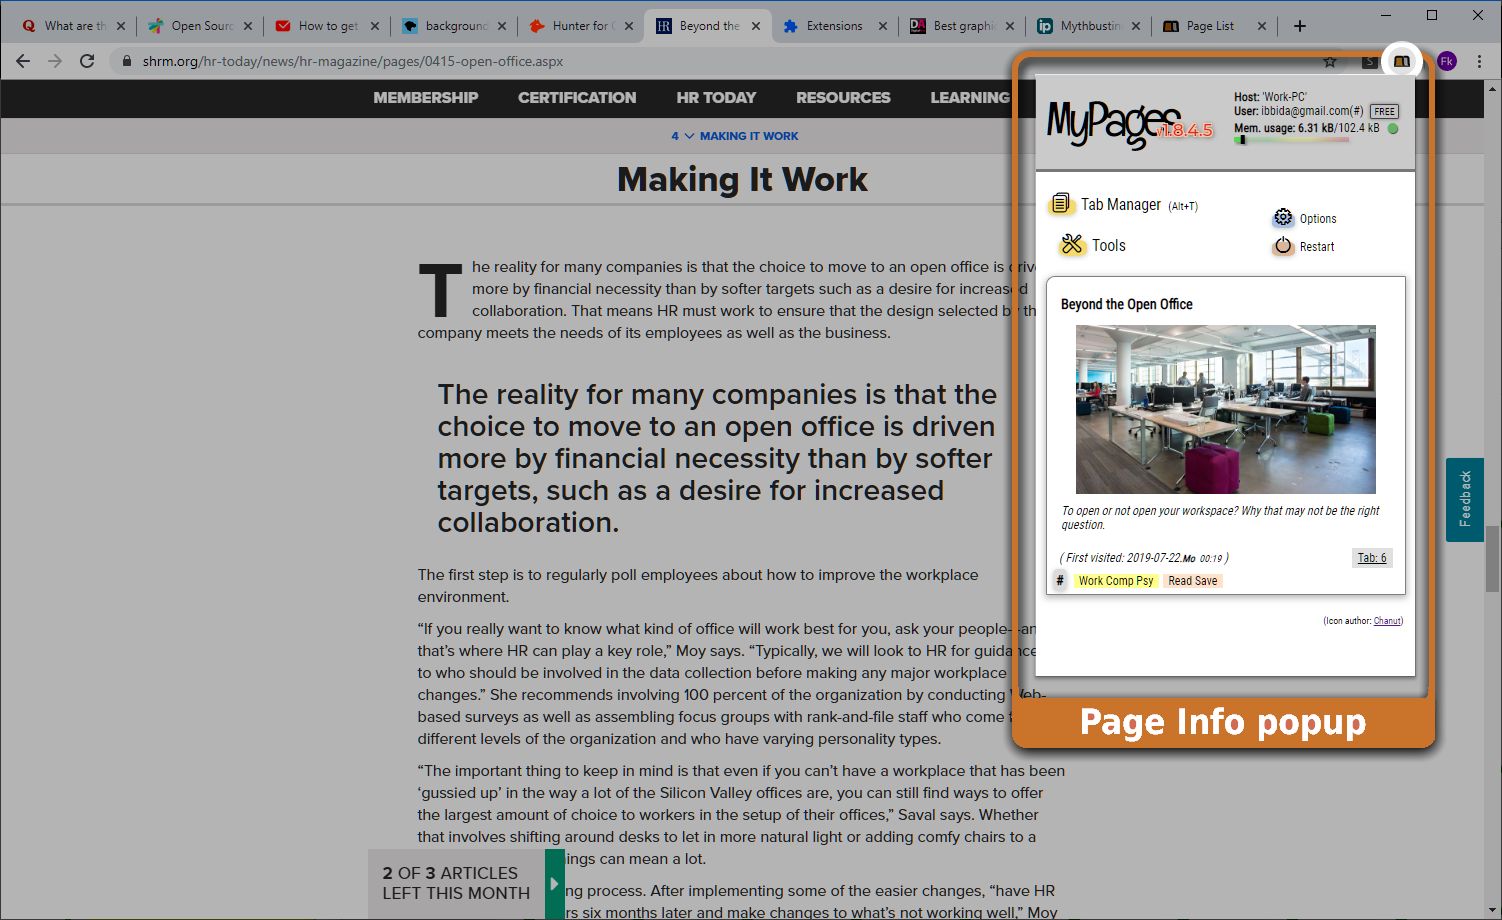The image size is (1502, 920).
Task: Expand the articles-left banner with the green arrow
Action: pos(554,883)
